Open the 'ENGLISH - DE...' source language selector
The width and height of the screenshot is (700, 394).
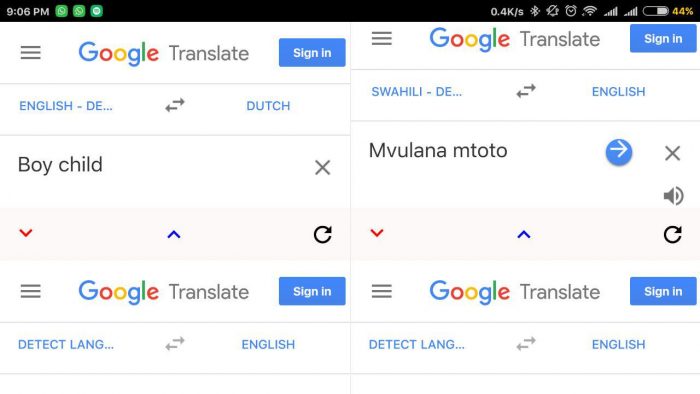(x=66, y=106)
